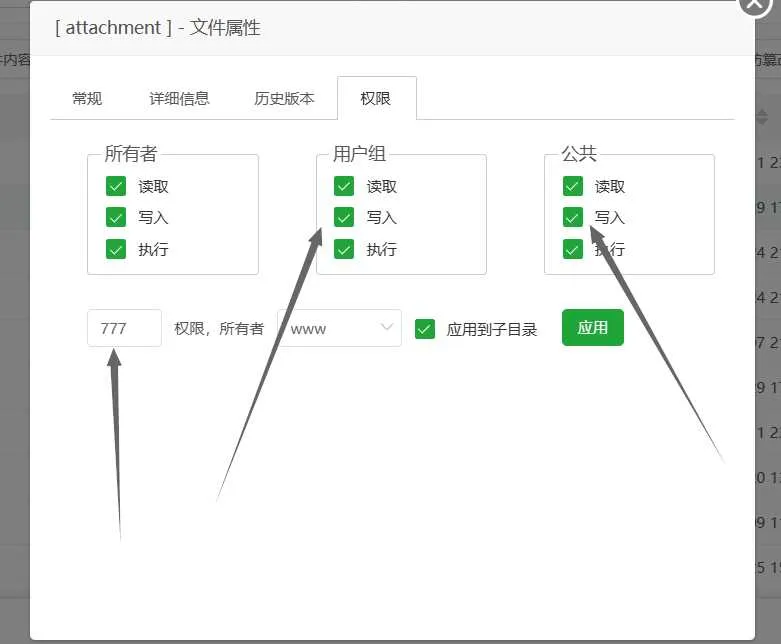Viewport: 781px width, 644px height.
Task: Uncheck 写入 under 所有者
Action: [116, 218]
